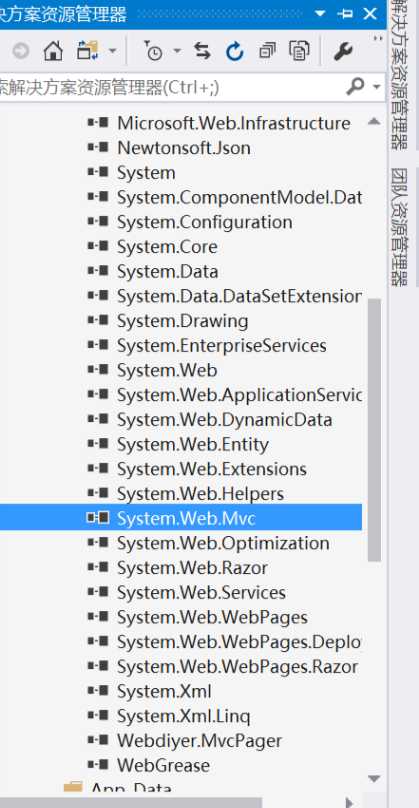The image size is (419, 808).
Task: Open the panel window position dropdown arrow
Action: click(x=321, y=13)
